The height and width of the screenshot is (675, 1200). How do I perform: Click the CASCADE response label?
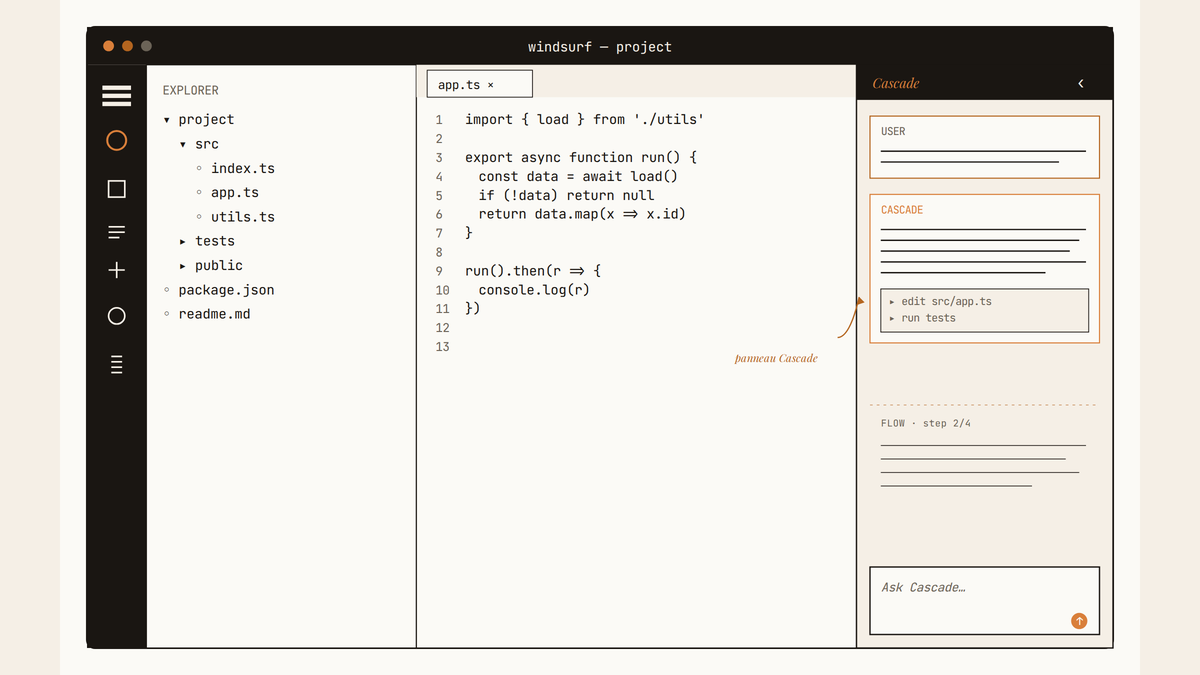coord(902,210)
